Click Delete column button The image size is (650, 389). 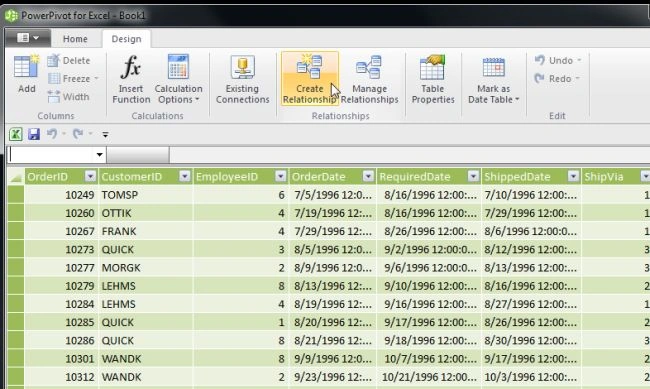click(x=69, y=61)
